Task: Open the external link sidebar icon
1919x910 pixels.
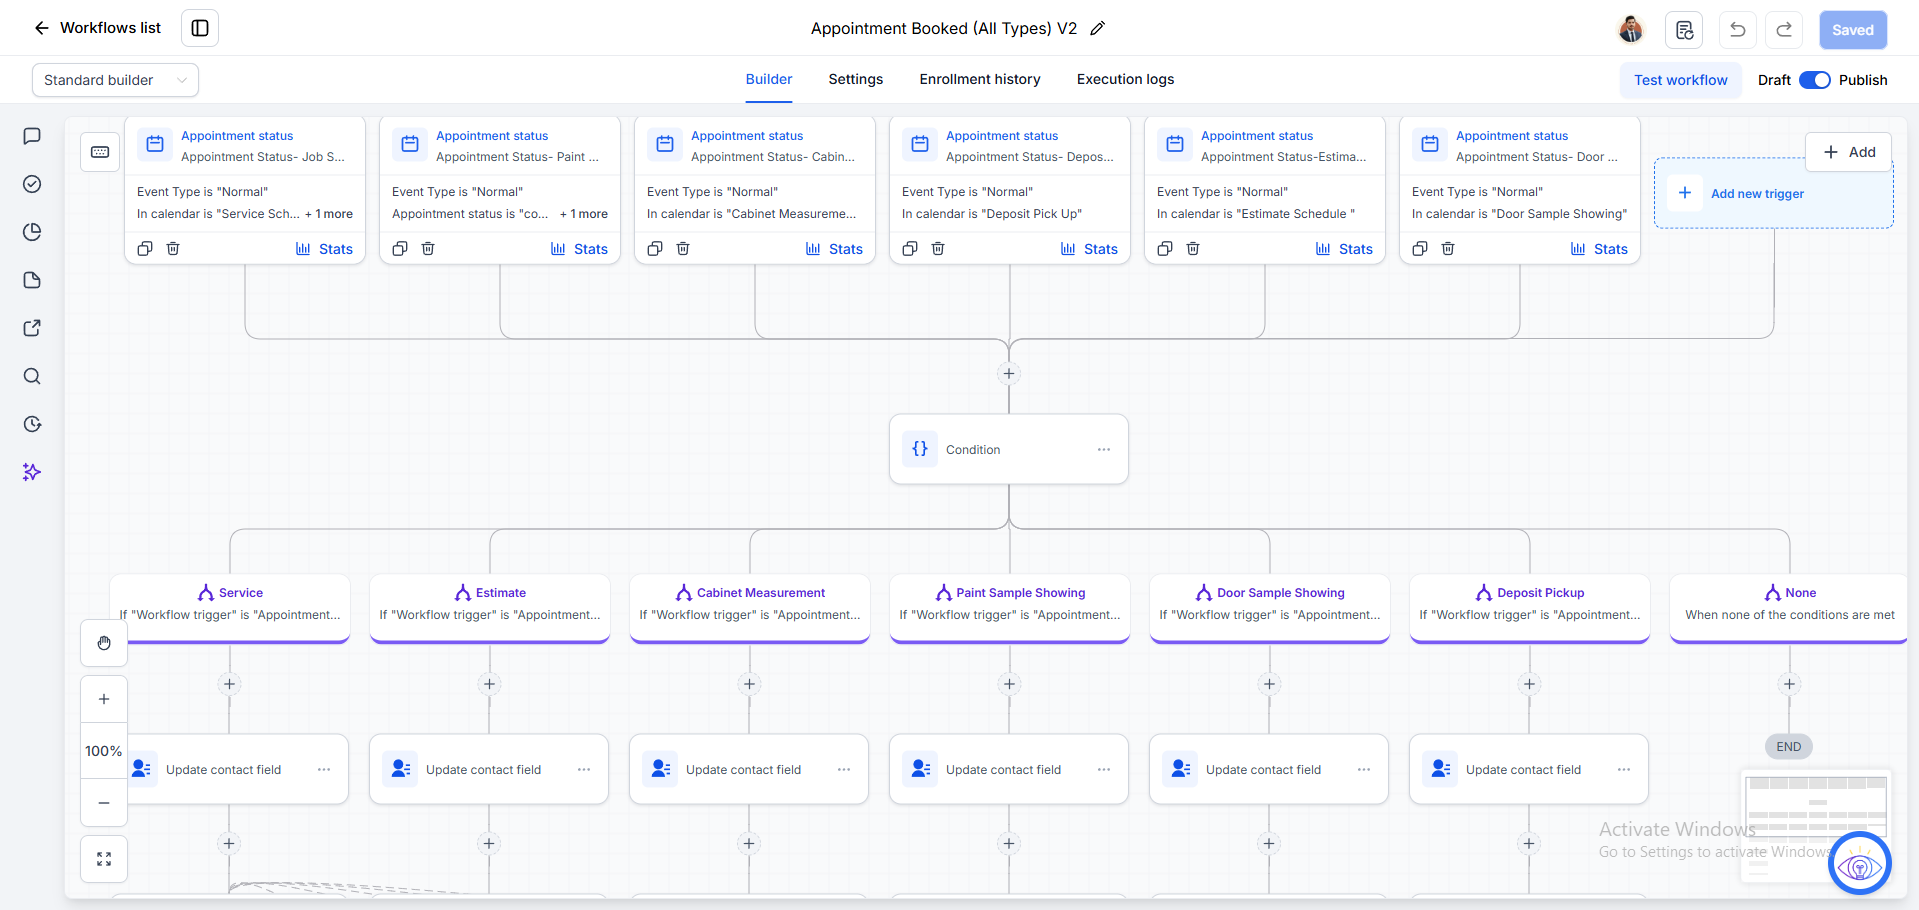Action: (x=32, y=328)
